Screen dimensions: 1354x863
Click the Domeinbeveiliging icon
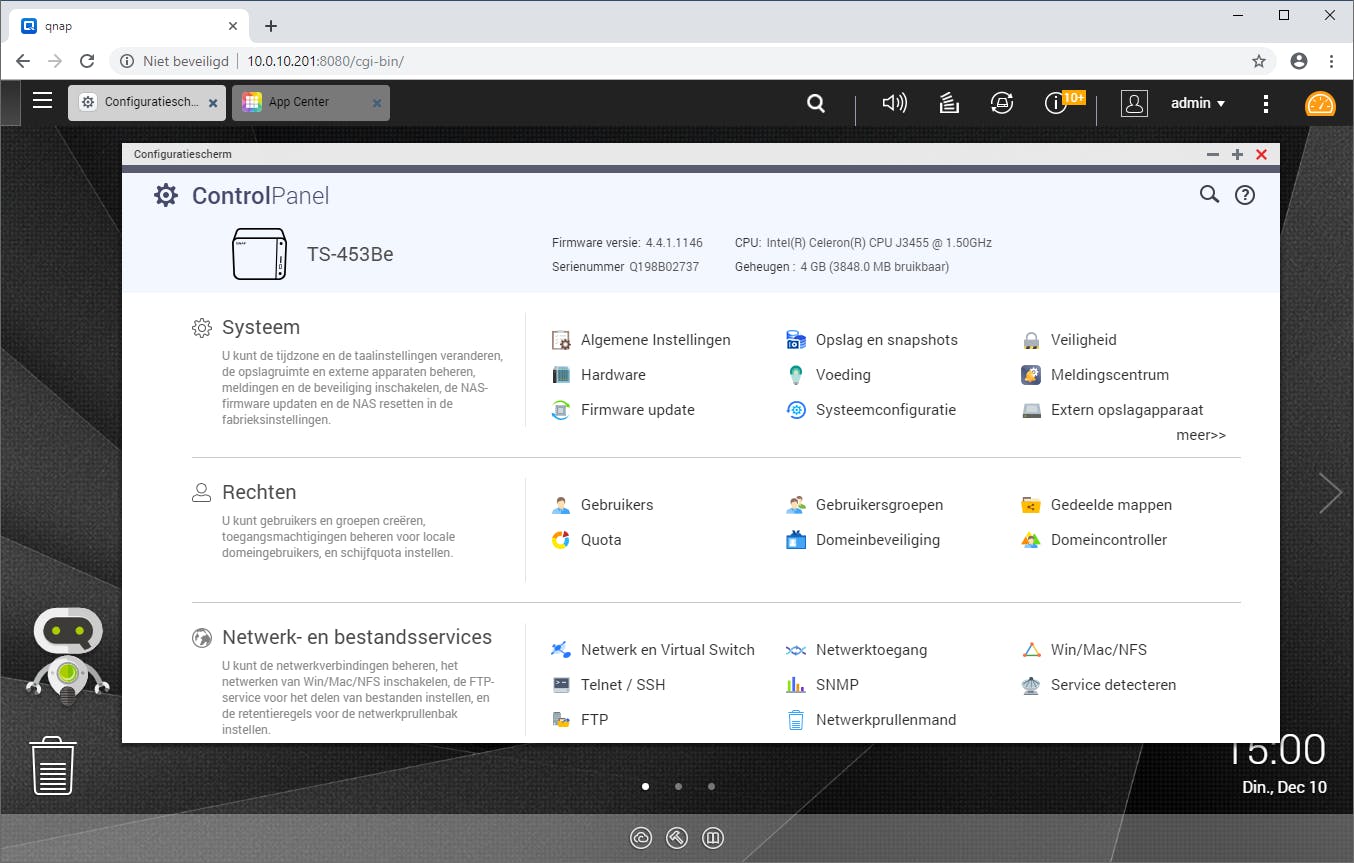(796, 540)
